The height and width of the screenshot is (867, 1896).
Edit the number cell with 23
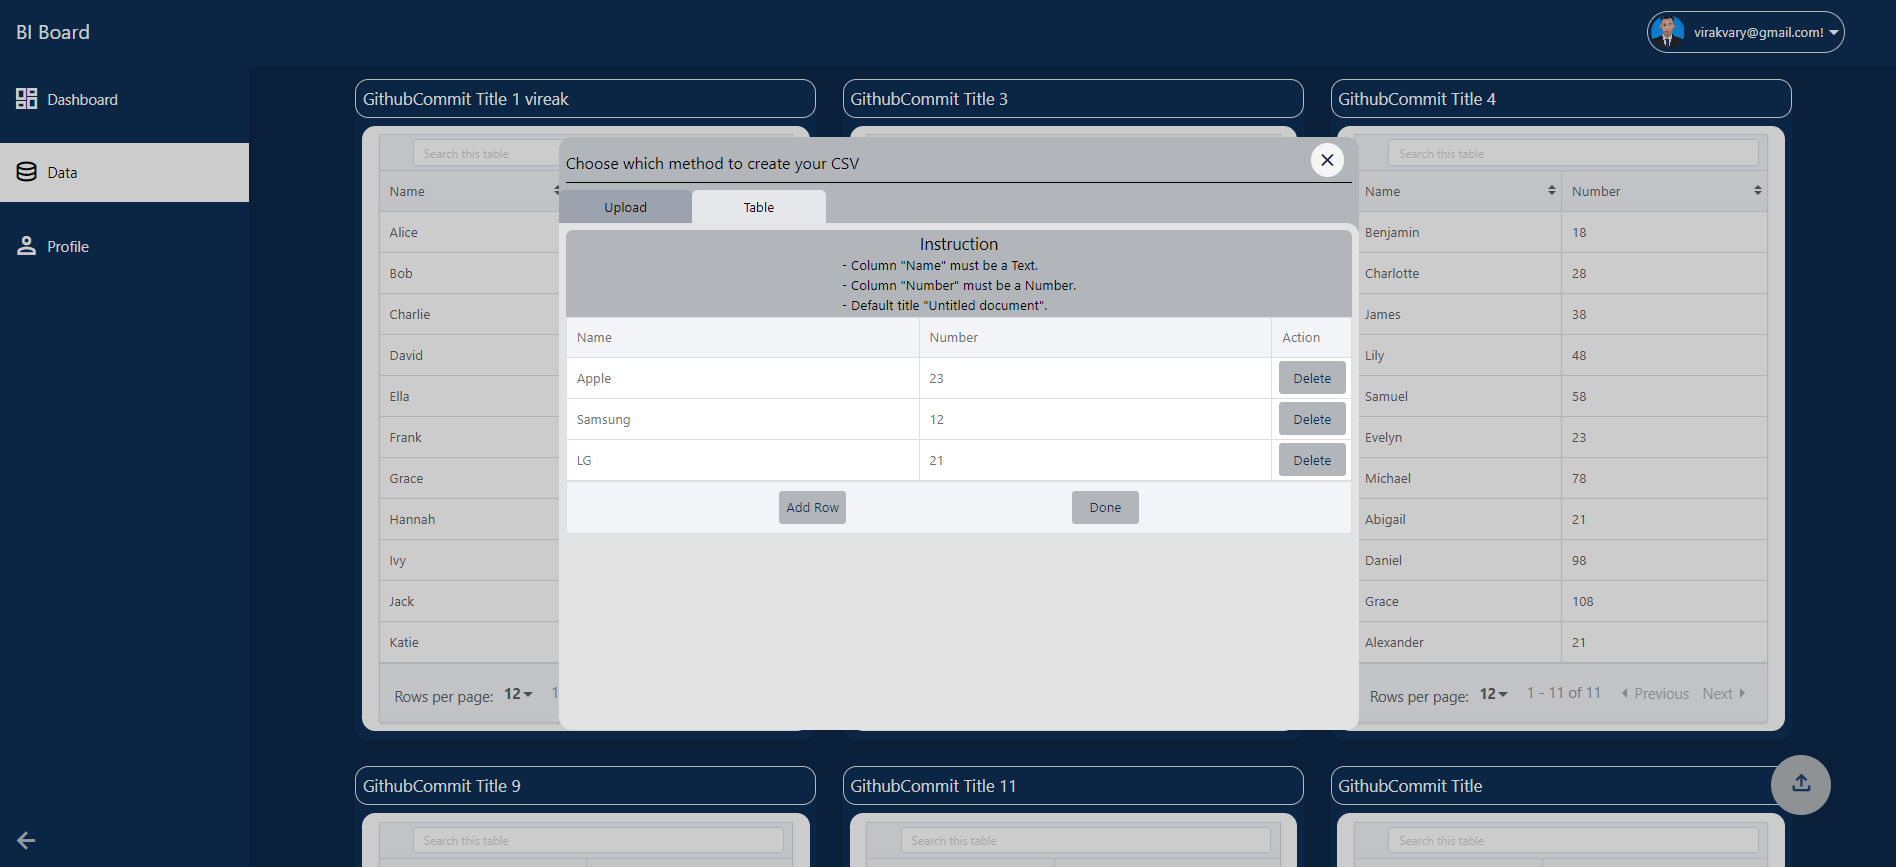(x=1095, y=378)
